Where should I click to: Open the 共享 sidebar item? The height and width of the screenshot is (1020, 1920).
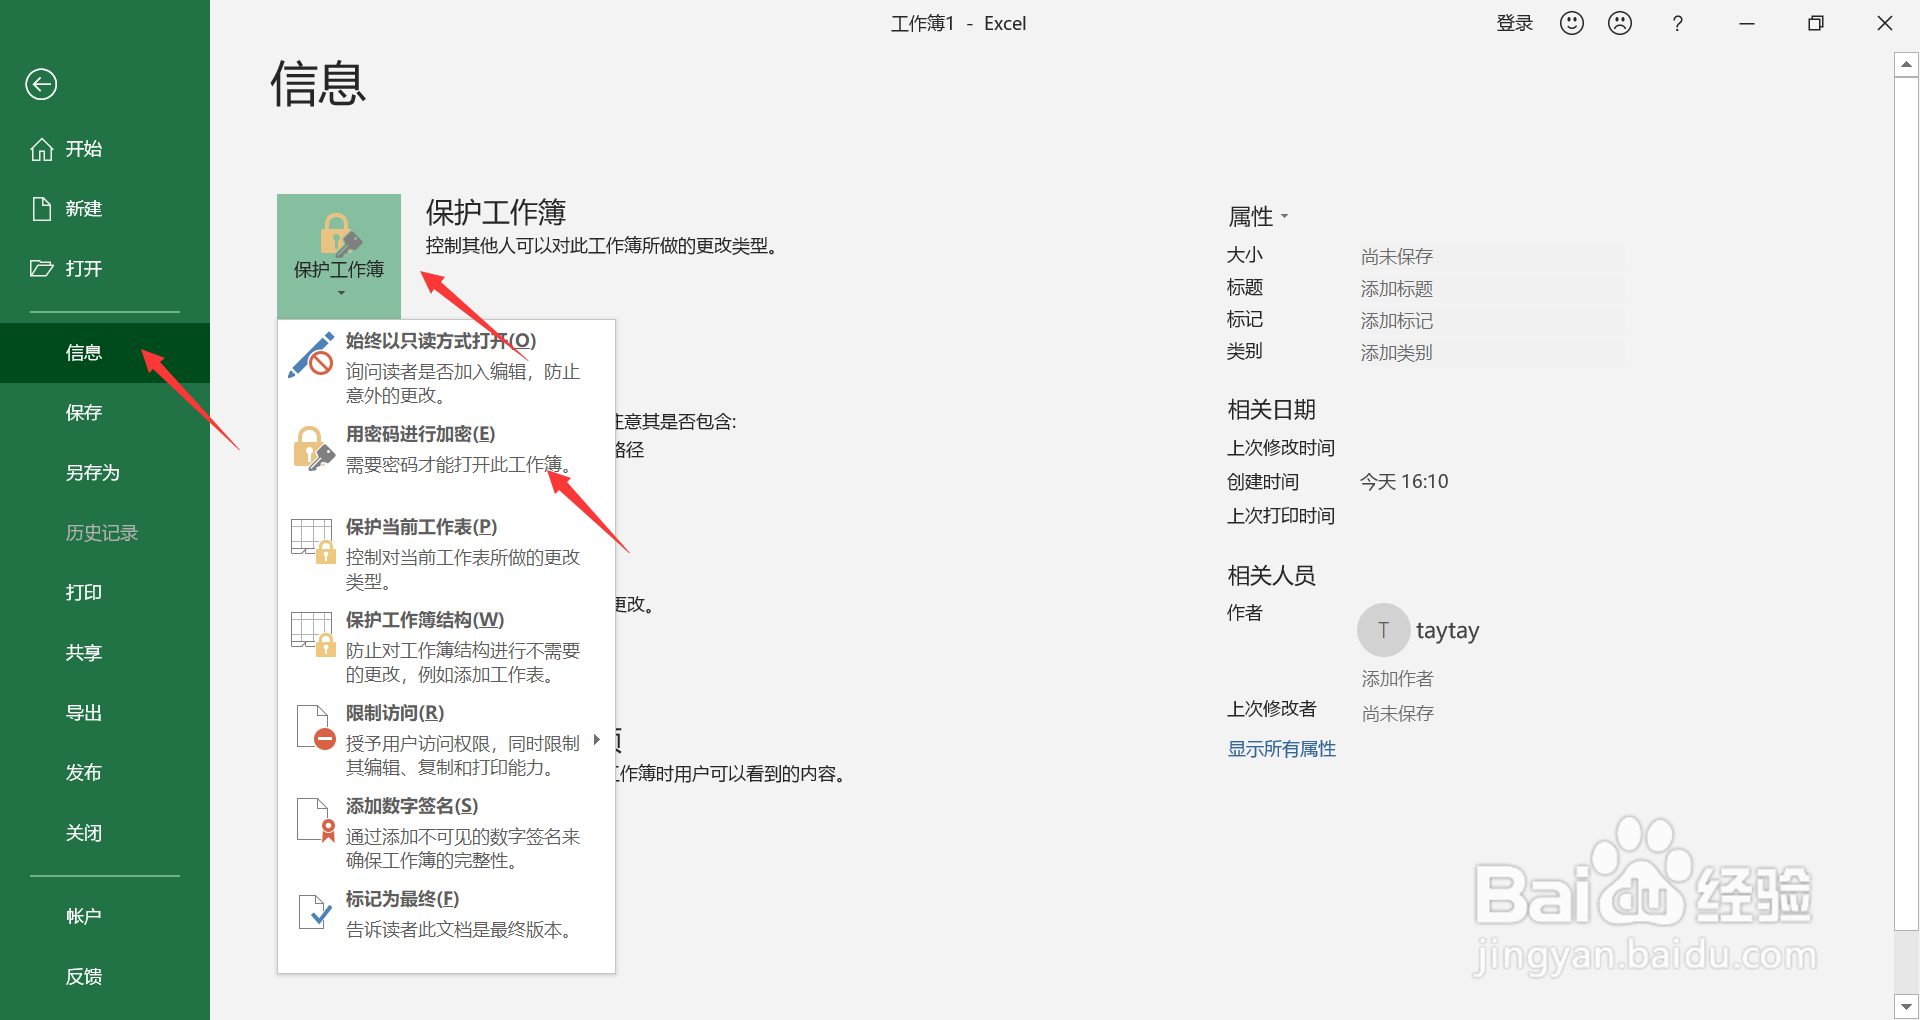(x=105, y=653)
